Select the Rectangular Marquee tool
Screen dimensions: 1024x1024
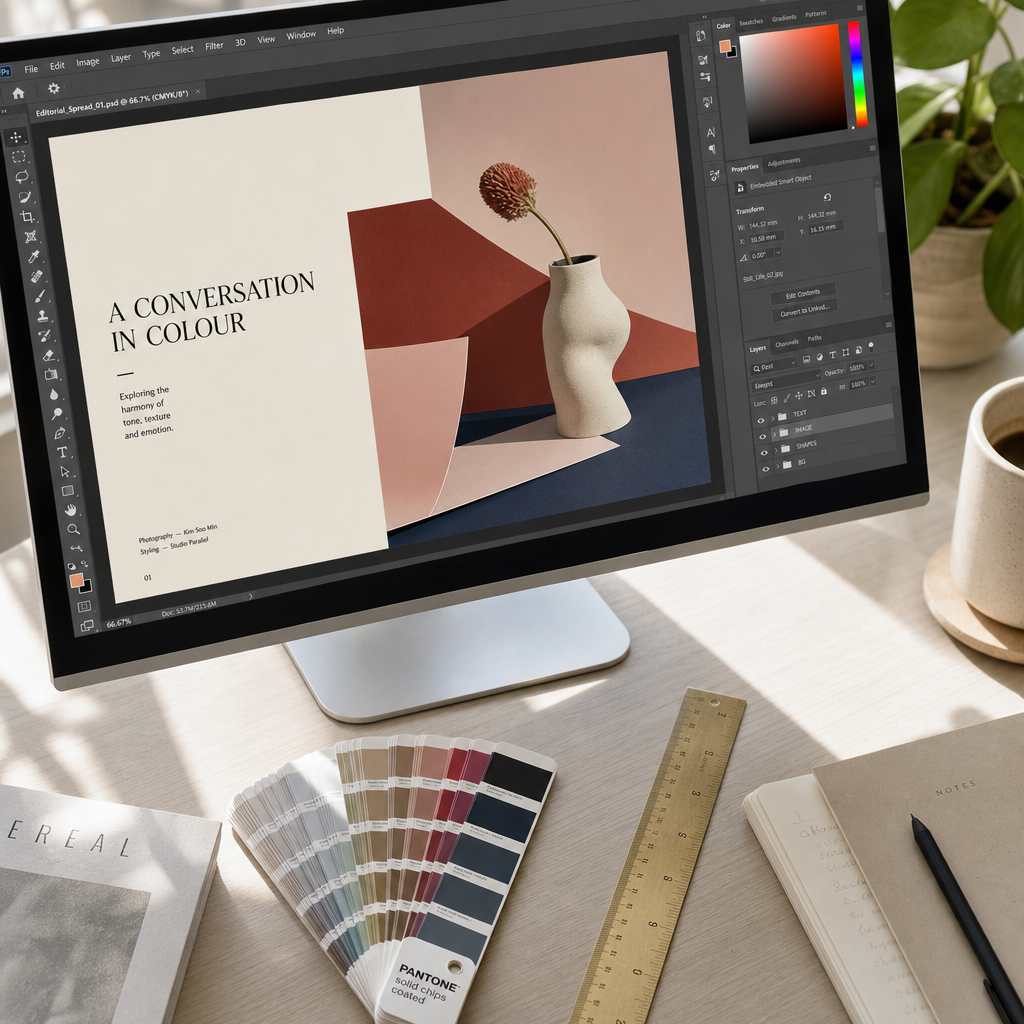[19, 156]
